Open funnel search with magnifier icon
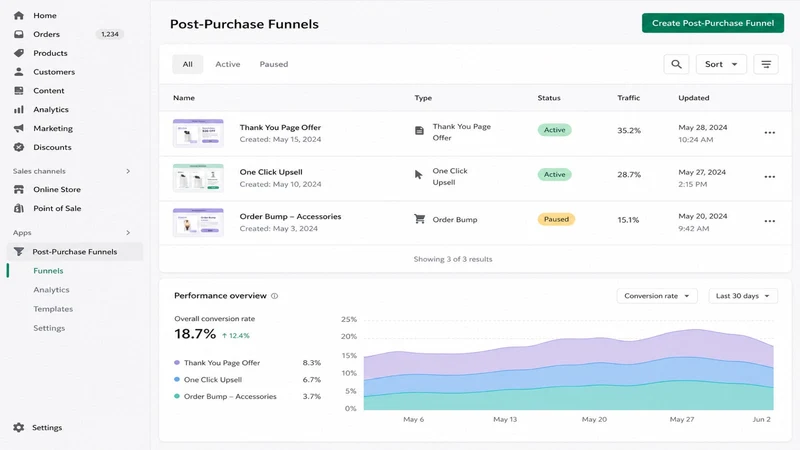The height and width of the screenshot is (450, 800). pyautogui.click(x=676, y=64)
